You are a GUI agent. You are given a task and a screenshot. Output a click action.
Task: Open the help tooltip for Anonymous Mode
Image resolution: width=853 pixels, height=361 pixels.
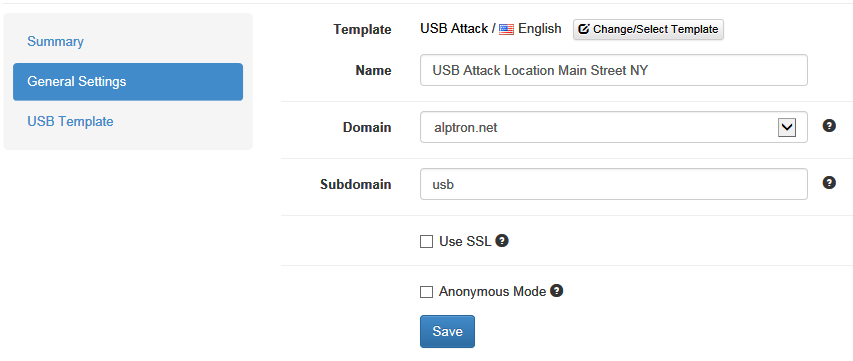pyautogui.click(x=556, y=291)
